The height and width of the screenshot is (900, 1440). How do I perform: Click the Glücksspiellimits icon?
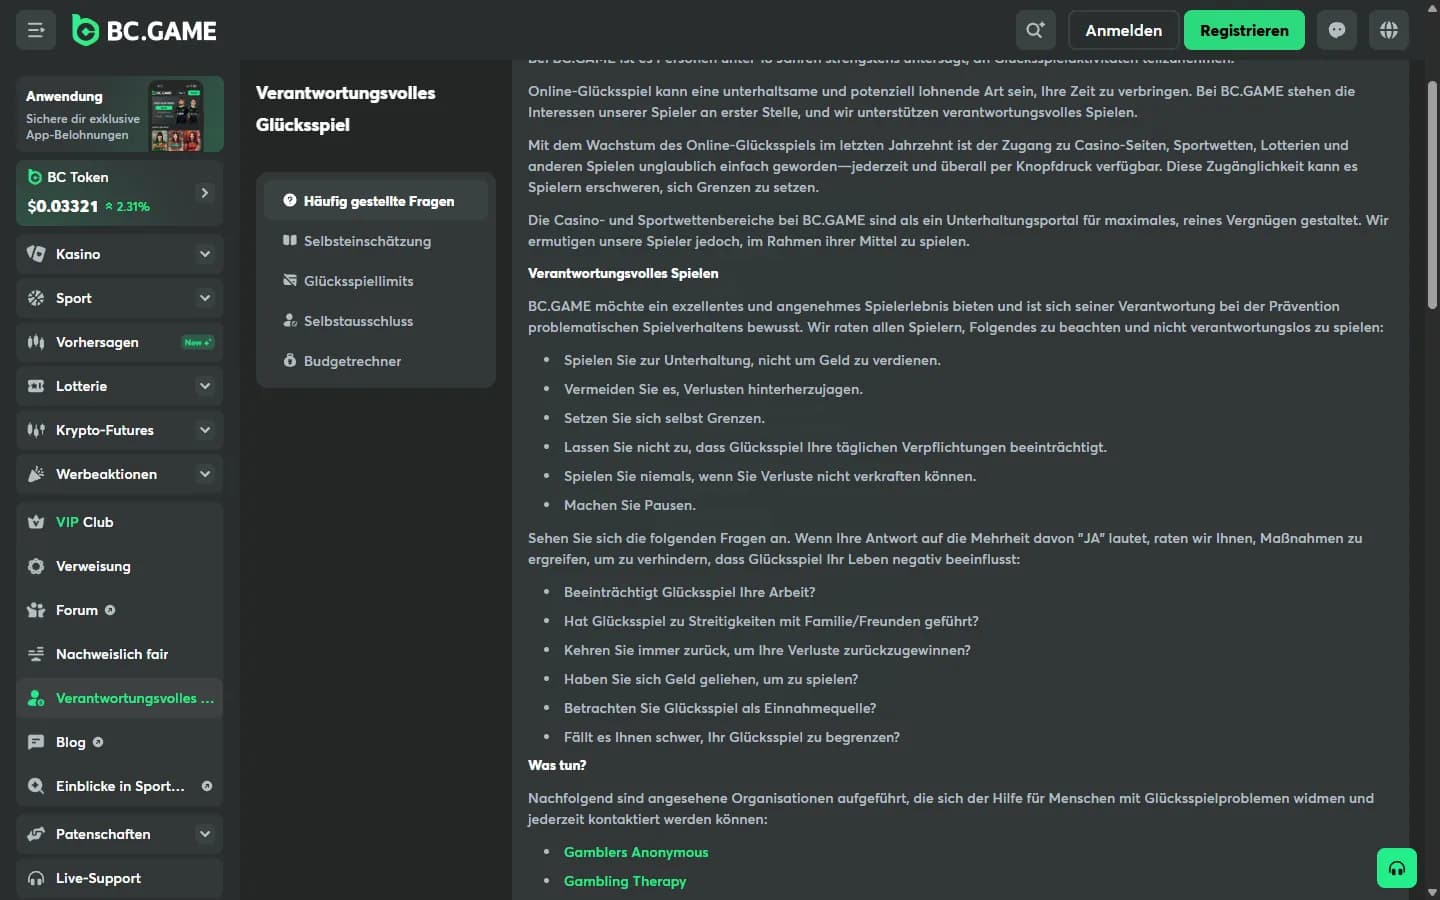coord(290,280)
